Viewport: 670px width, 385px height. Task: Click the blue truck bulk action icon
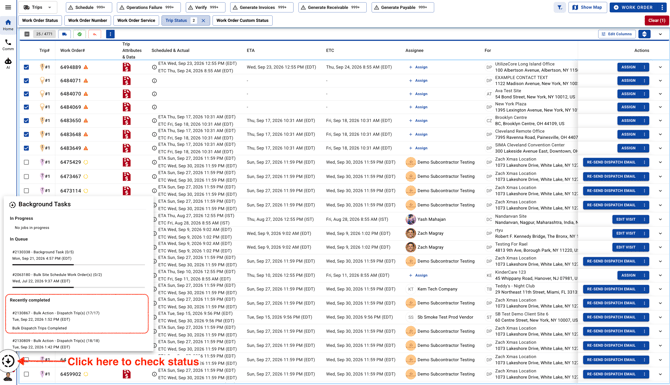coord(65,34)
